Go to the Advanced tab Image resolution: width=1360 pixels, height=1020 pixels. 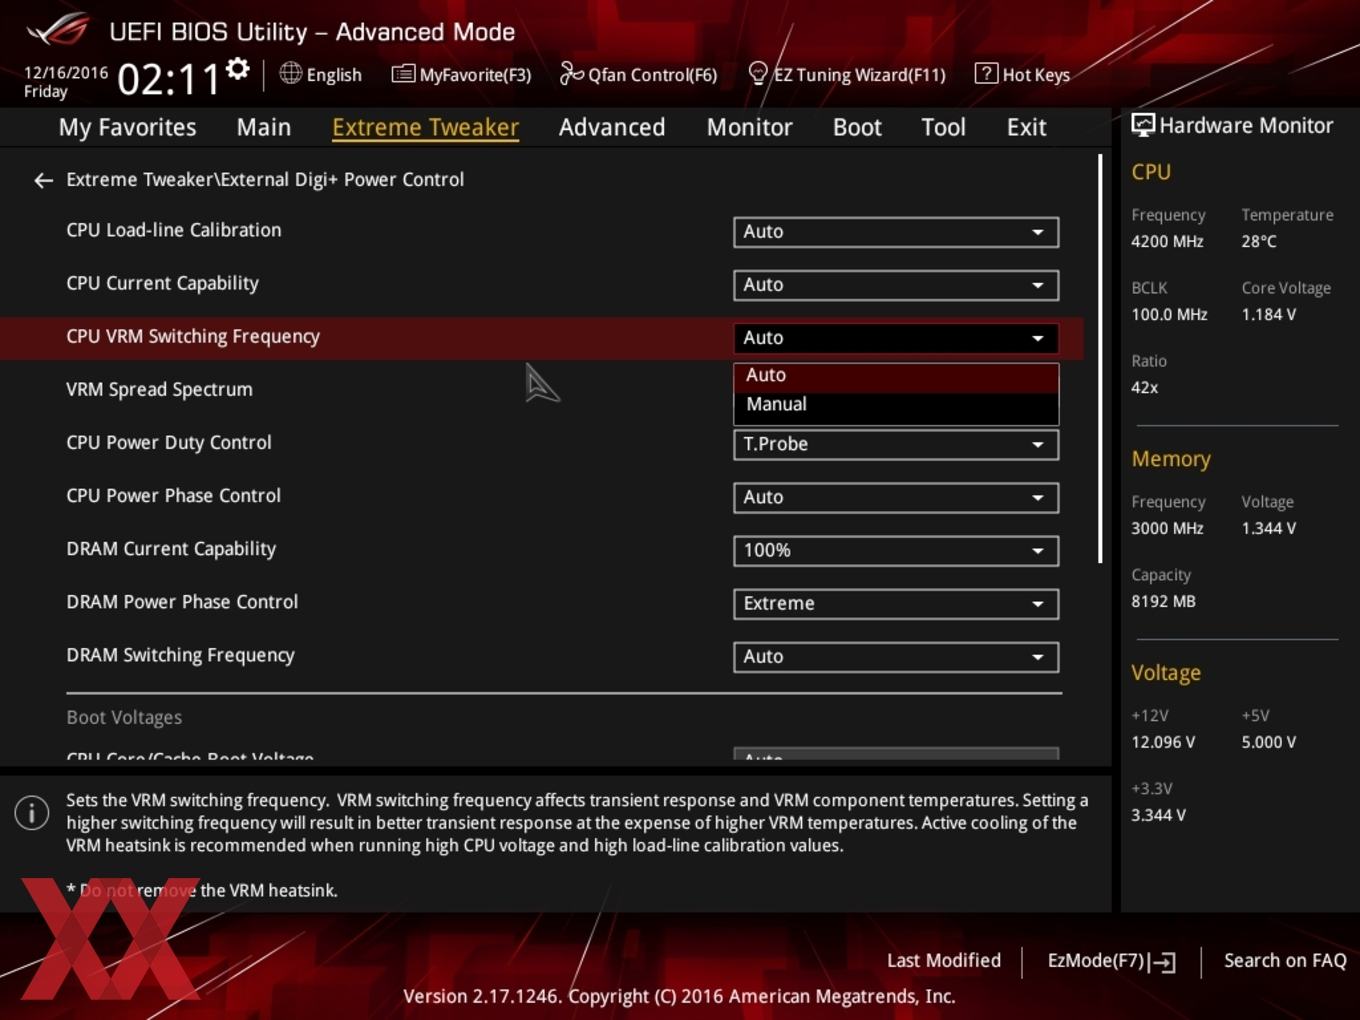612,127
